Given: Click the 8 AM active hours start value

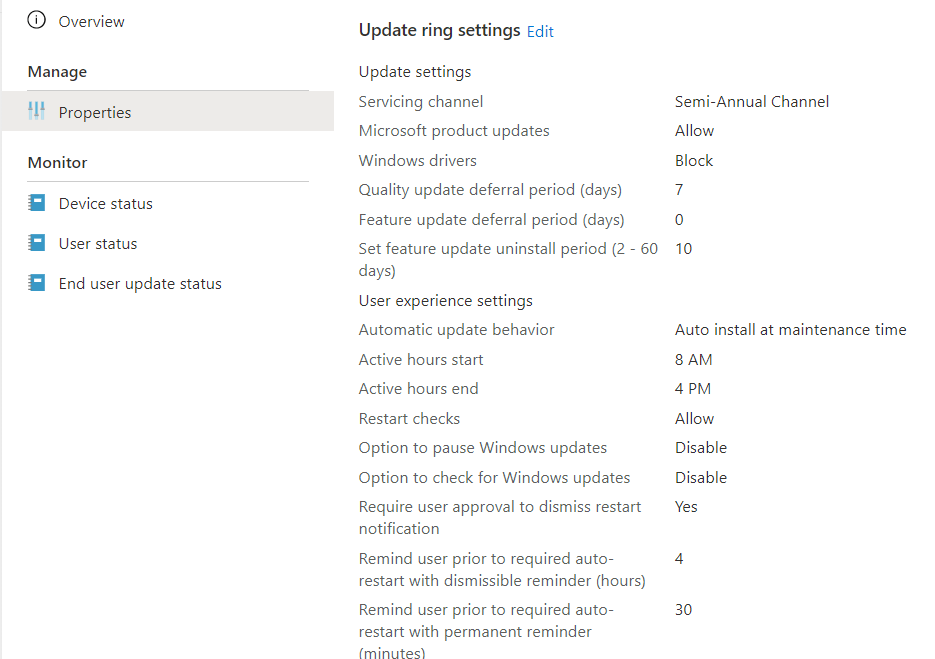Looking at the screenshot, I should [x=694, y=359].
